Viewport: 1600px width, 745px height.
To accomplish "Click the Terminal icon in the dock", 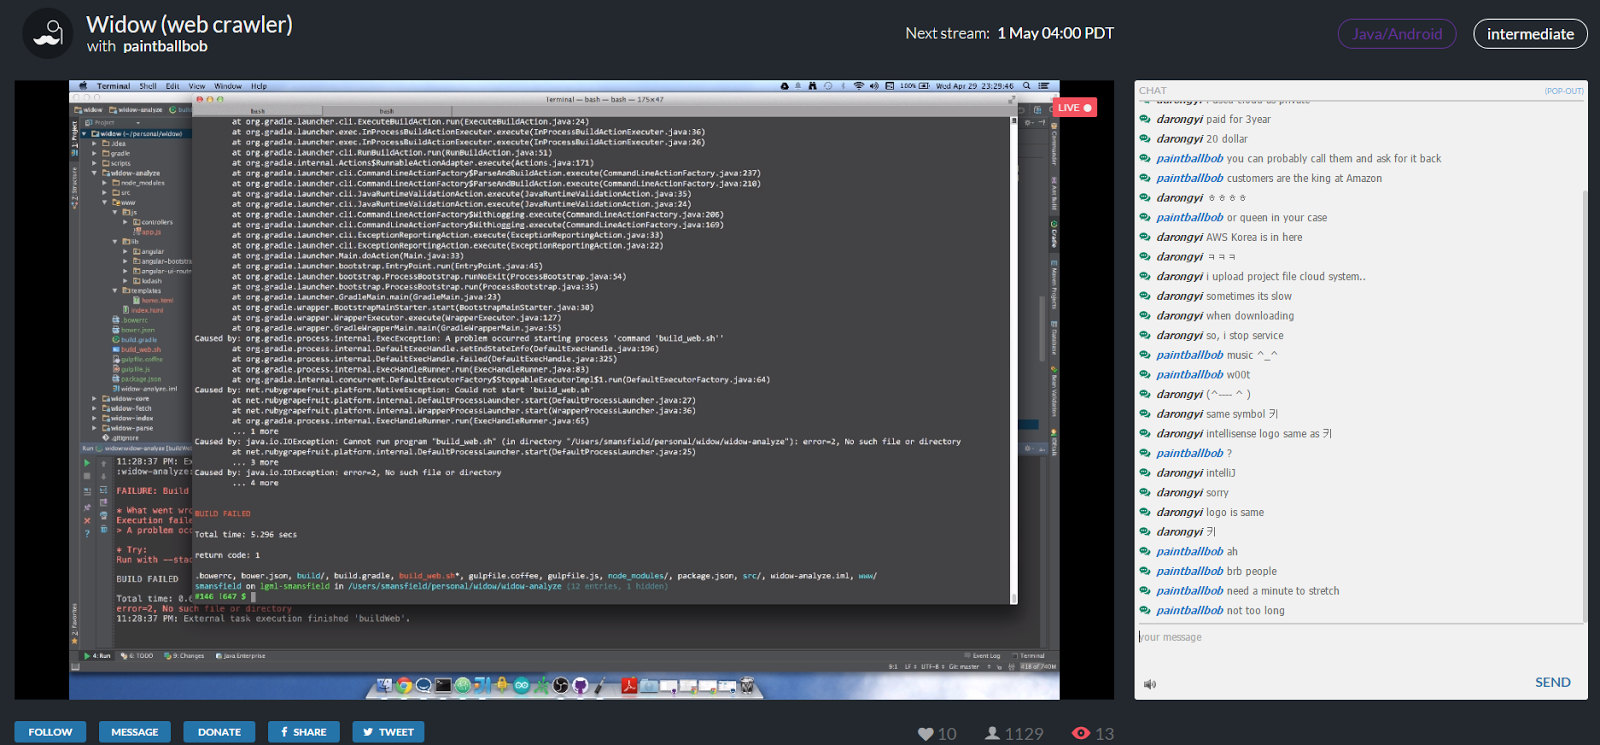I will coord(443,685).
